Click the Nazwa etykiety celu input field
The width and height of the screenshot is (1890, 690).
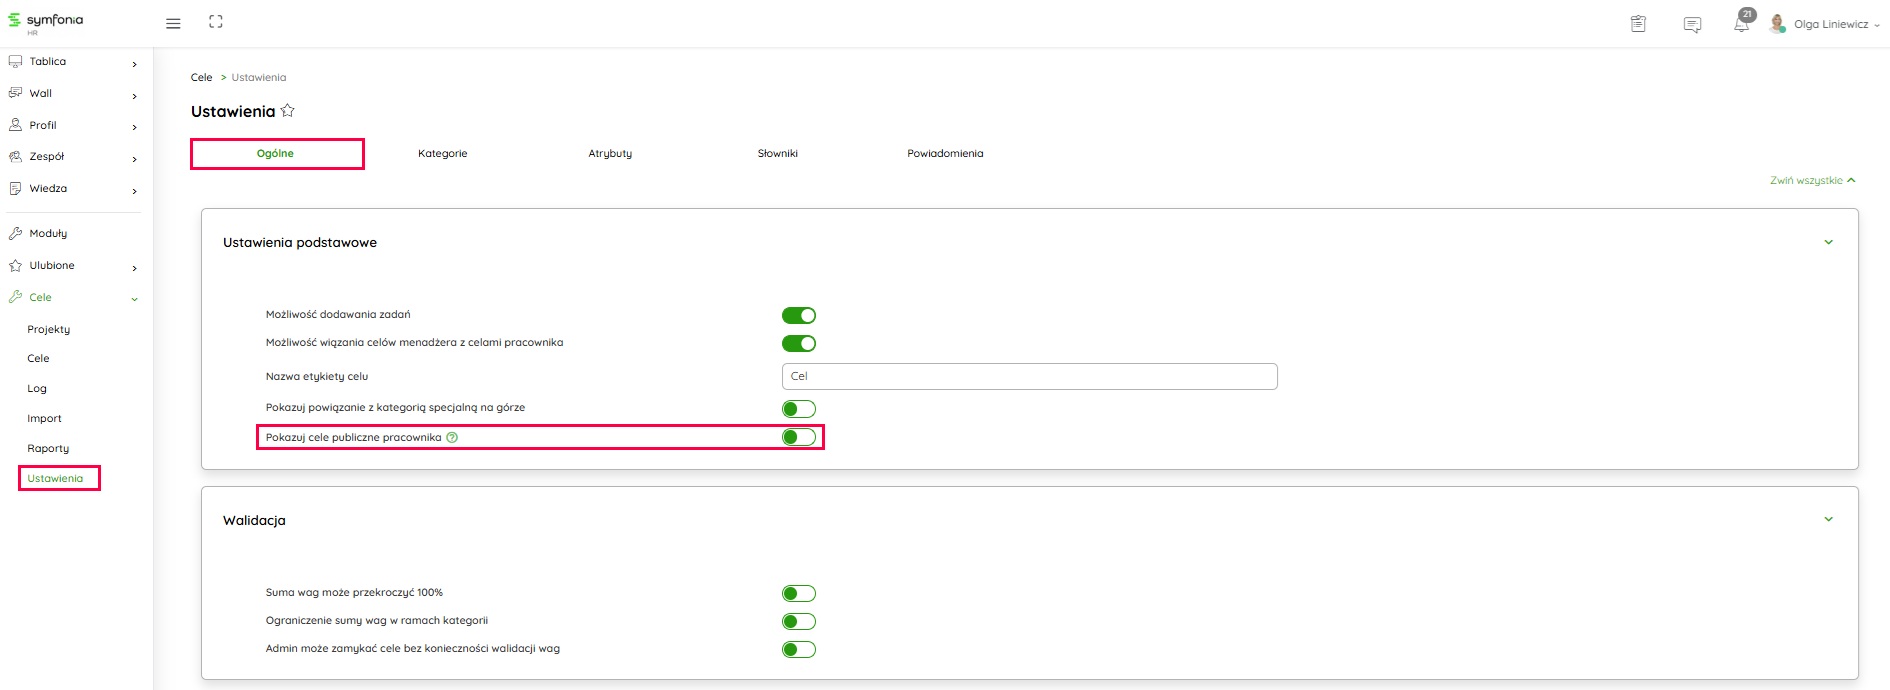(x=1029, y=376)
